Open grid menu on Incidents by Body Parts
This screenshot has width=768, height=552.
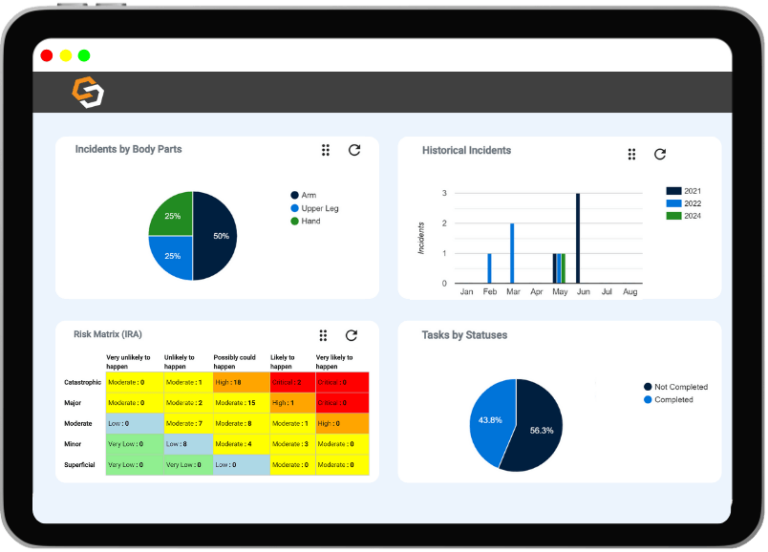click(325, 150)
